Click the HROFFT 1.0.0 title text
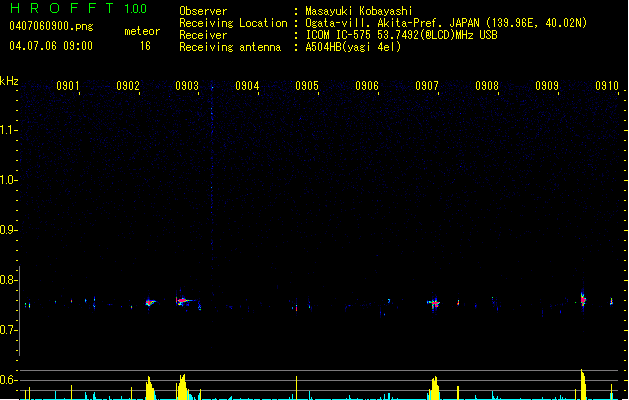Image resolution: width=629 pixels, height=400 pixels. [79, 8]
